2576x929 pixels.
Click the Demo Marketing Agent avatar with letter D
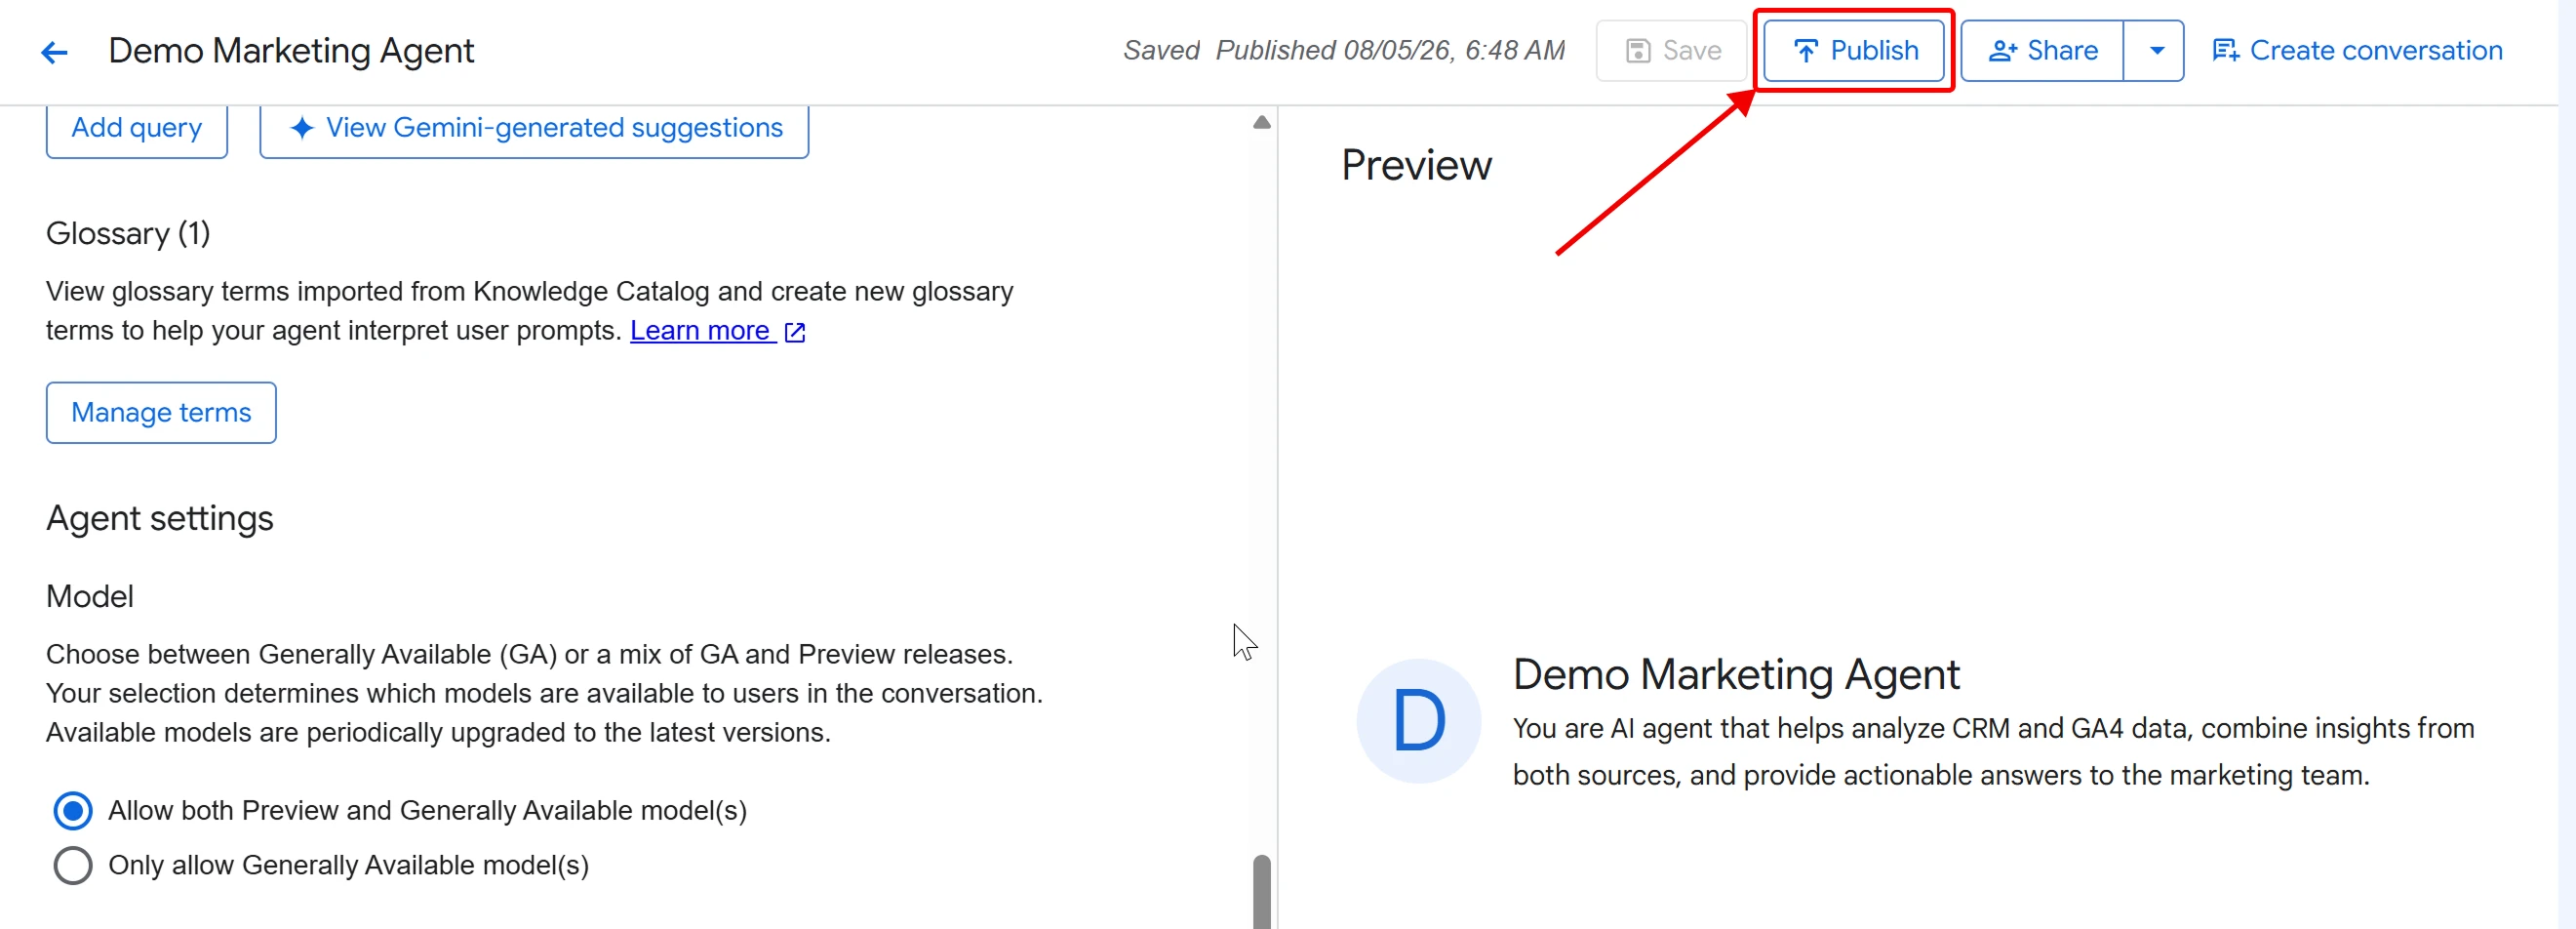click(1418, 720)
